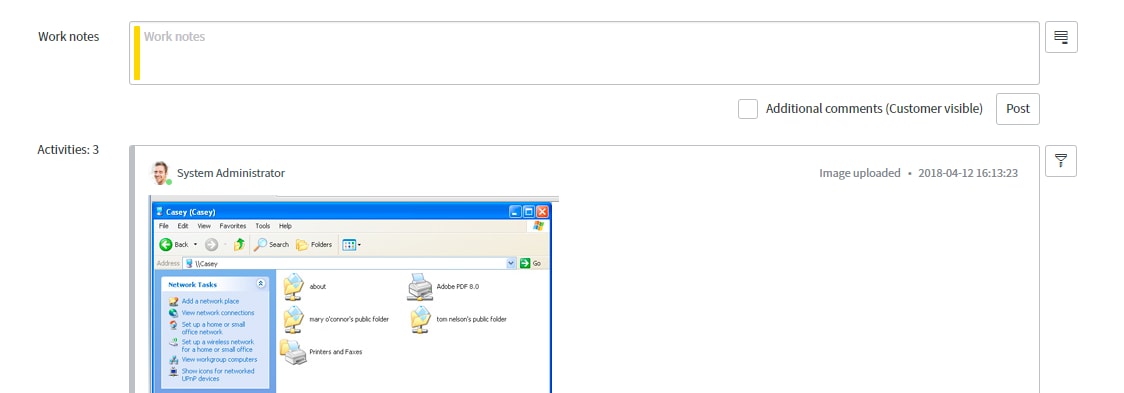Click the Printers and Faxes icon

pyautogui.click(x=293, y=352)
